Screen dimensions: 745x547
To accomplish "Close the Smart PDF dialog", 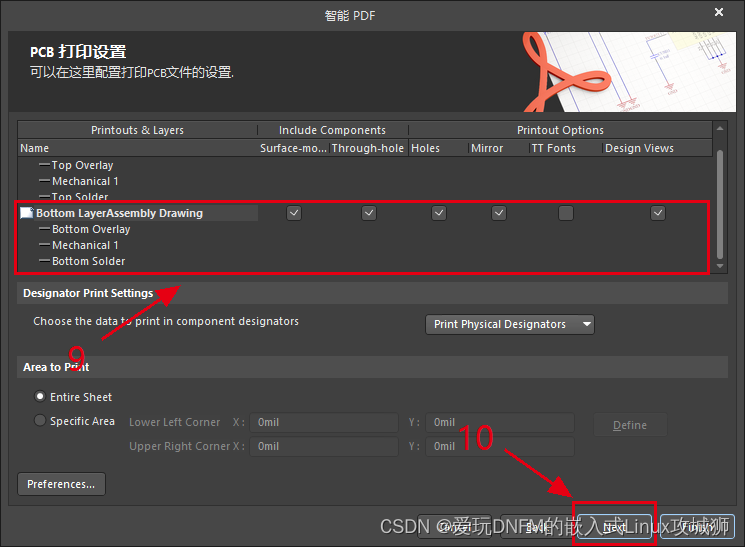I will pos(719,12).
